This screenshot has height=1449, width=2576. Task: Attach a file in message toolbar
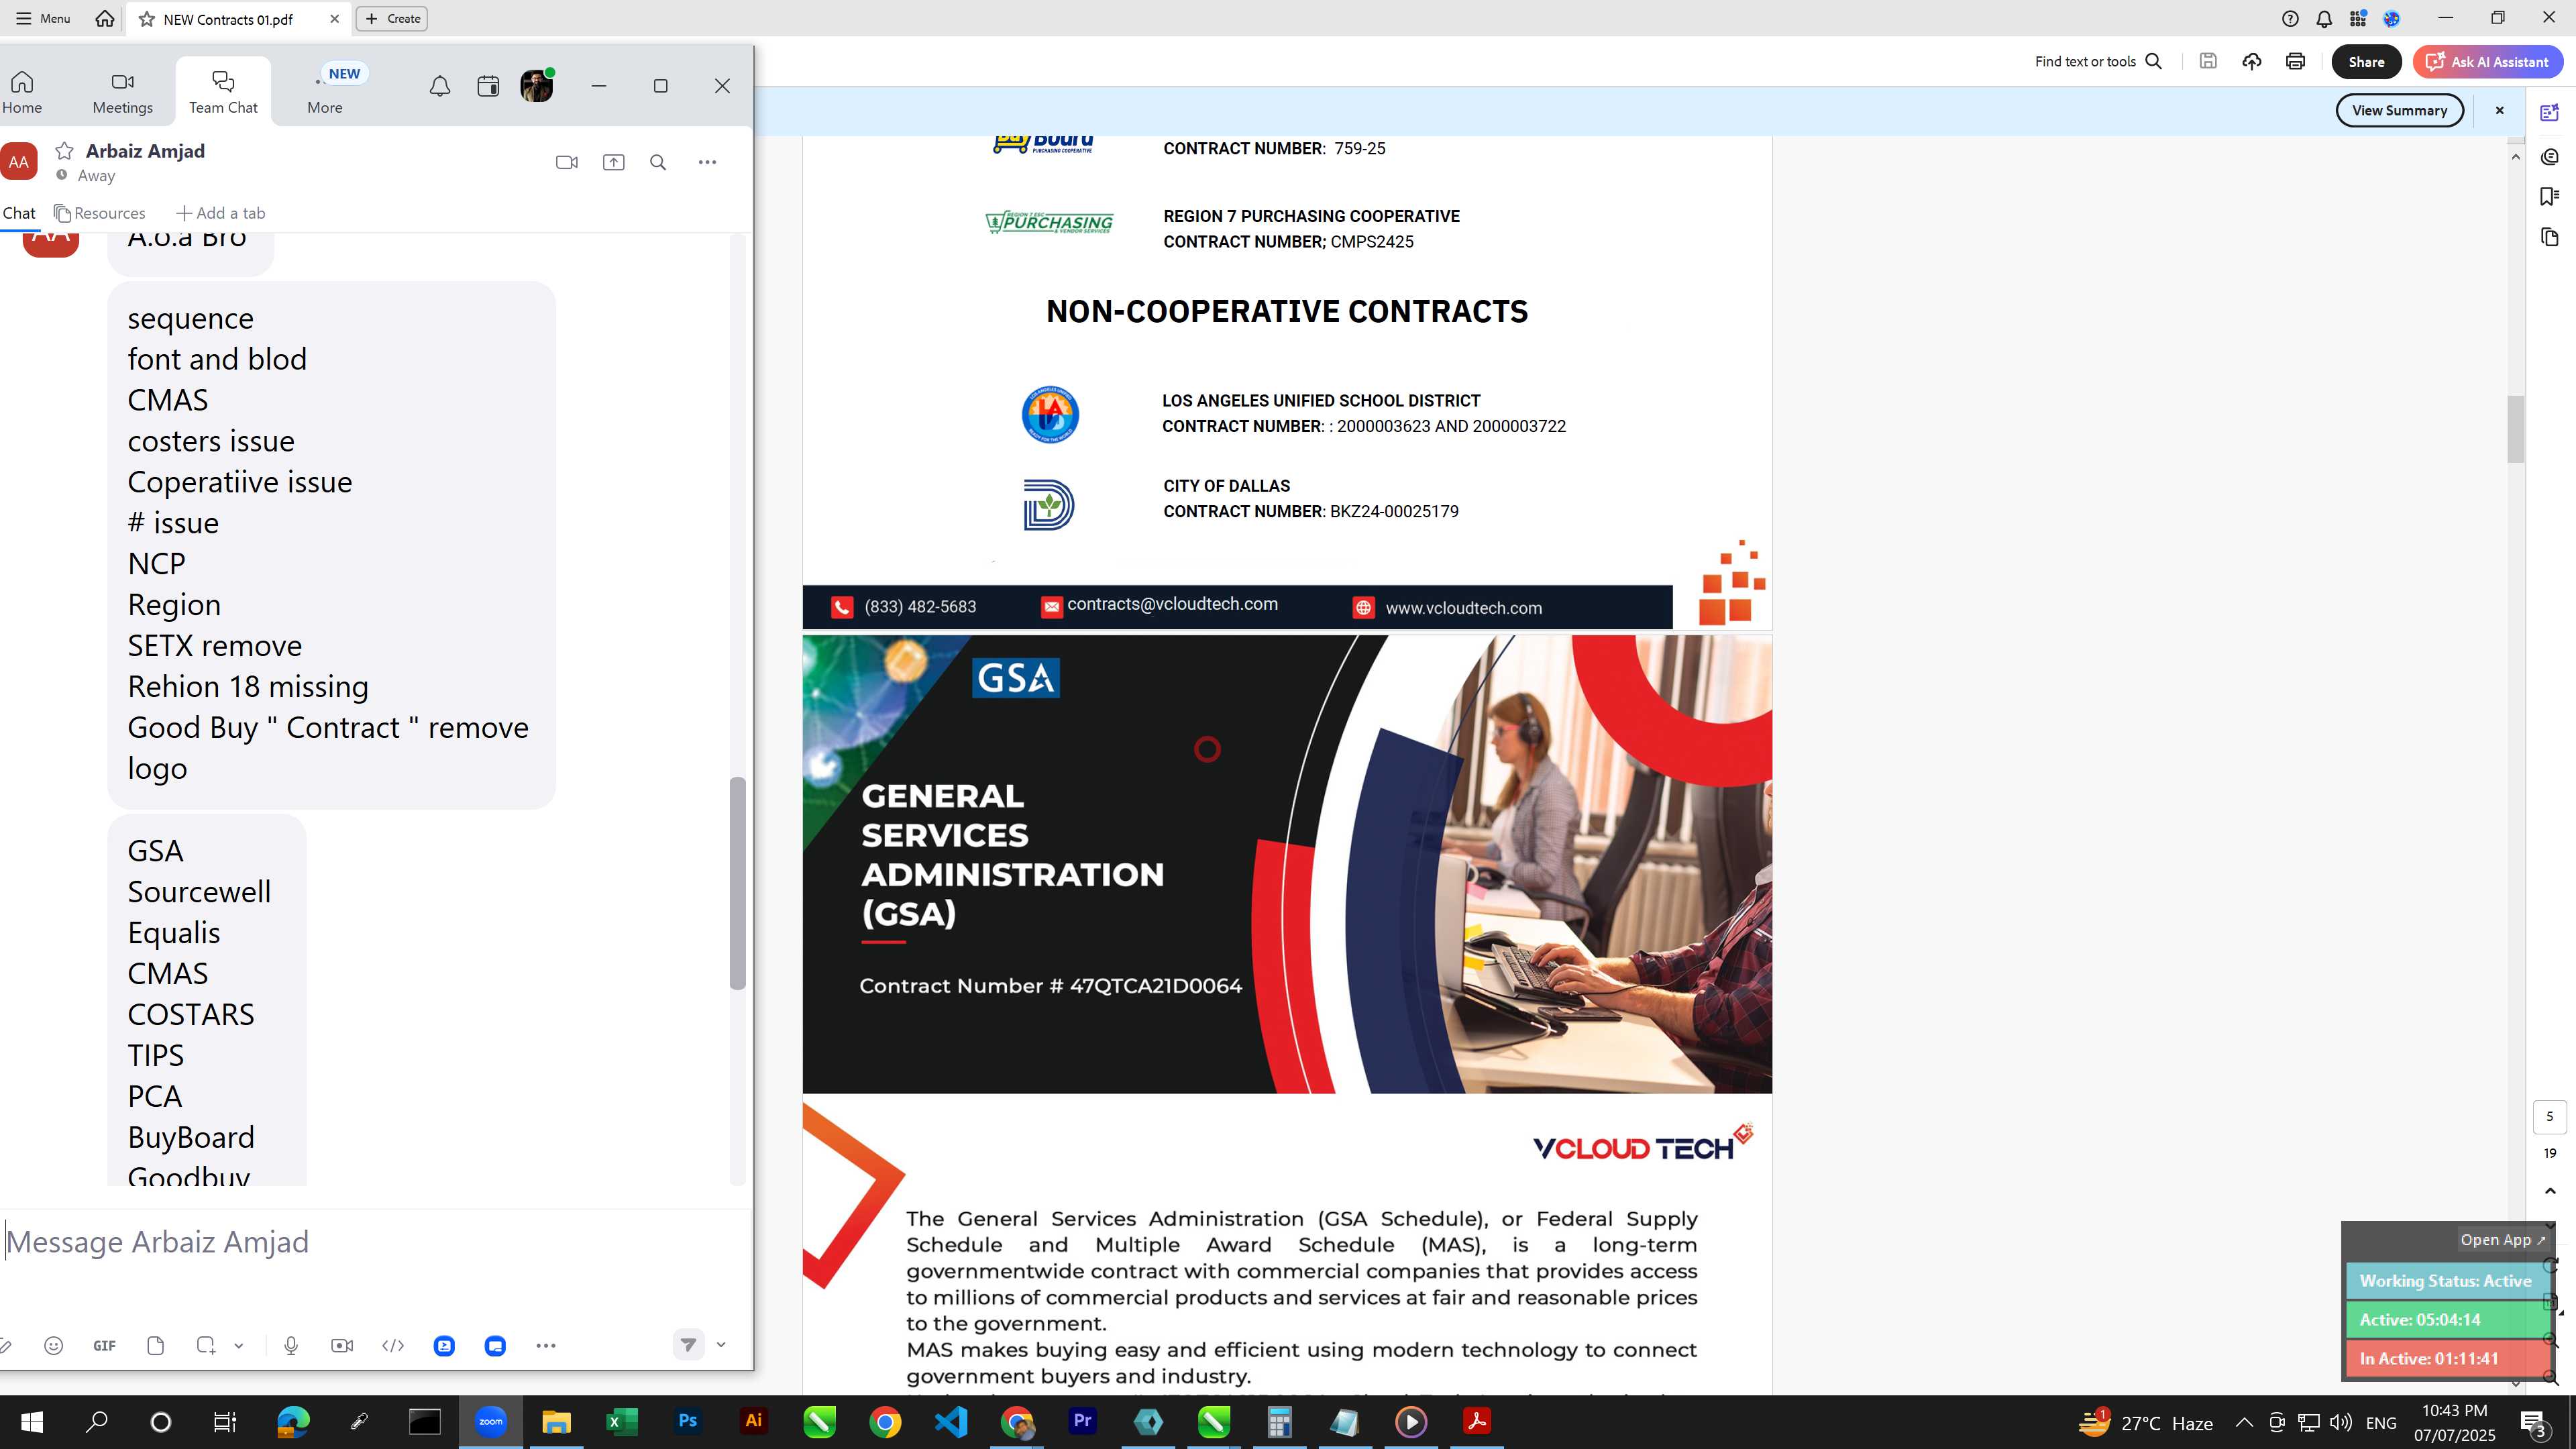155,1346
